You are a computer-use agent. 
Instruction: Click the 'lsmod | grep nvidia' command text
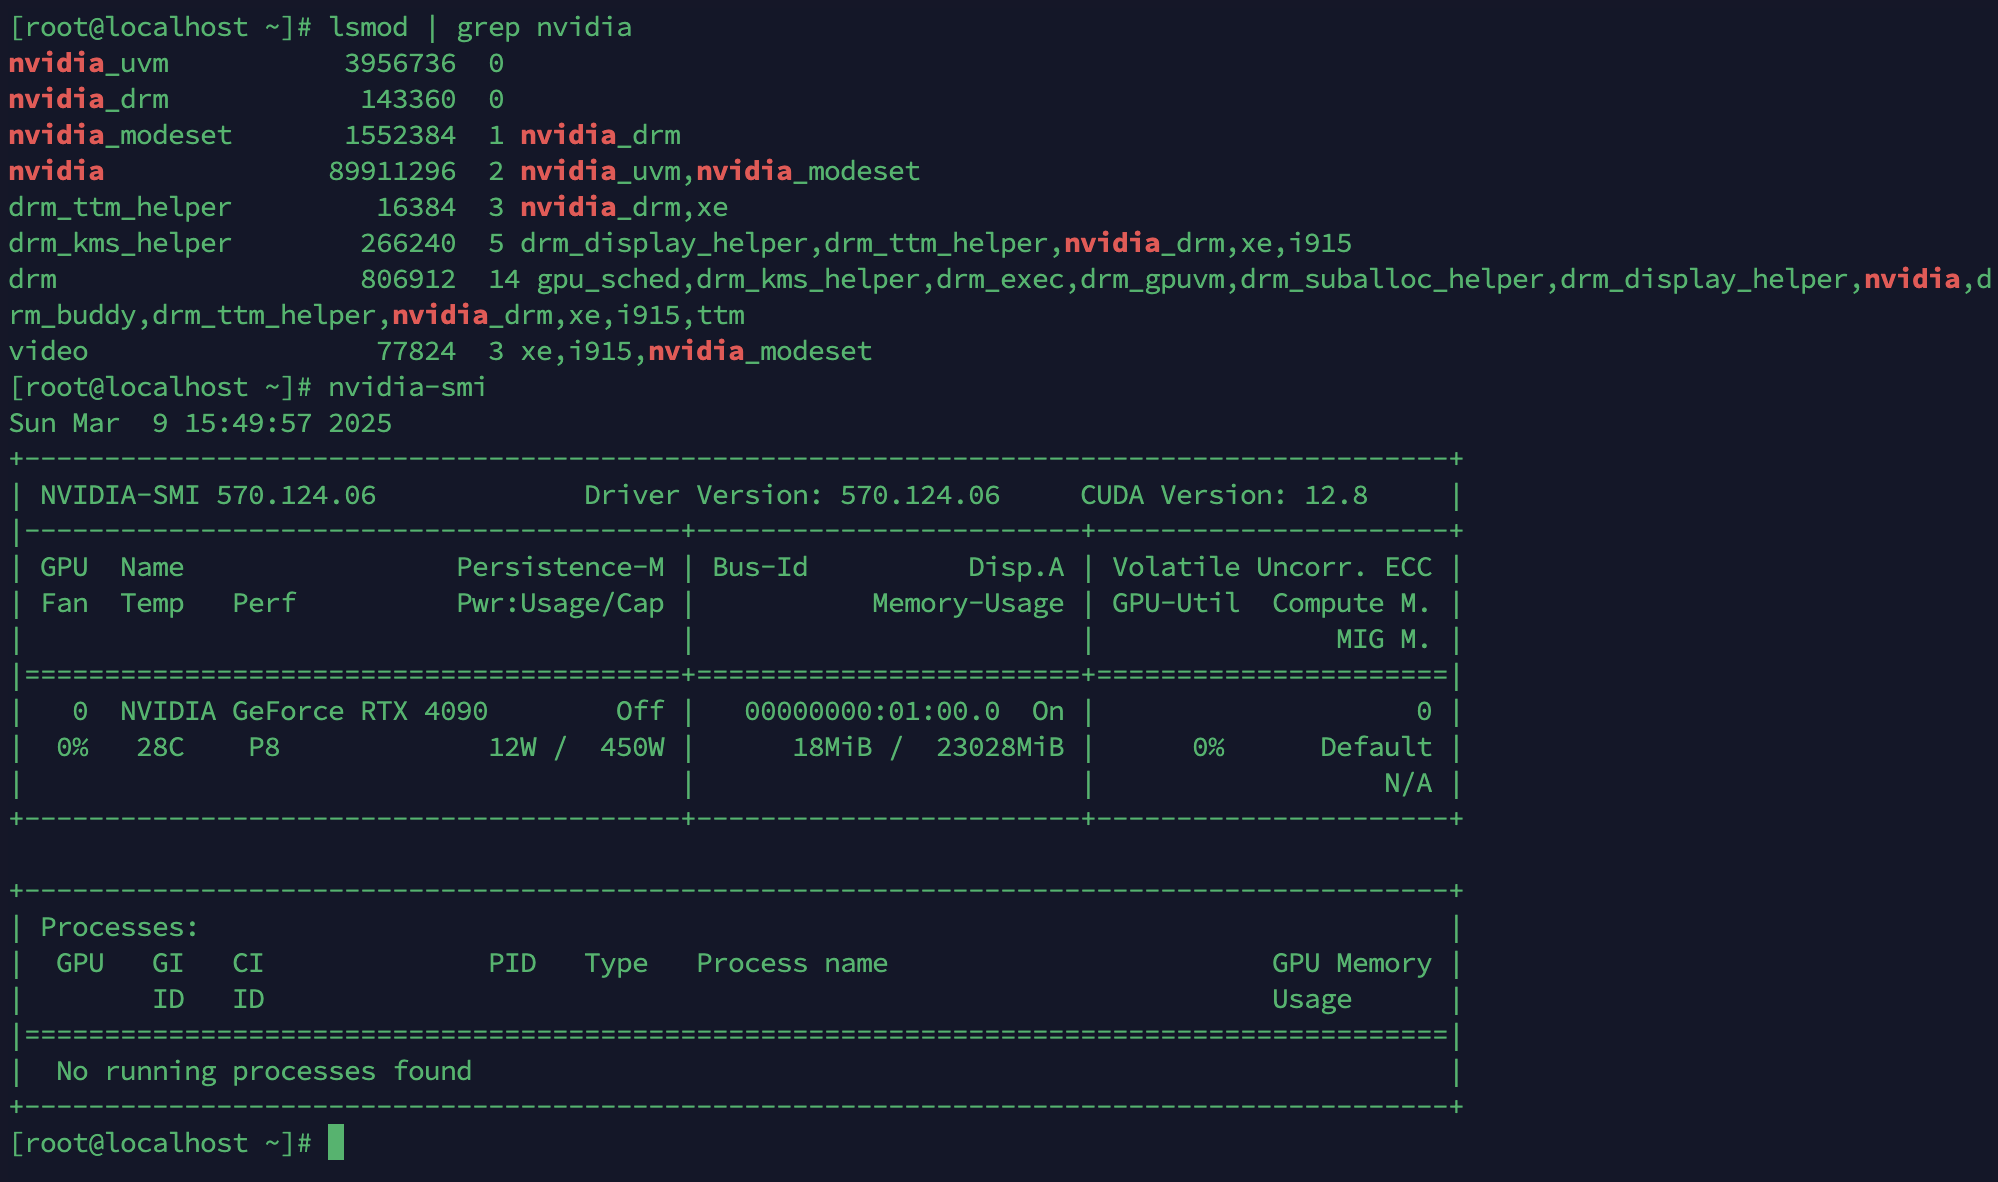click(x=480, y=27)
